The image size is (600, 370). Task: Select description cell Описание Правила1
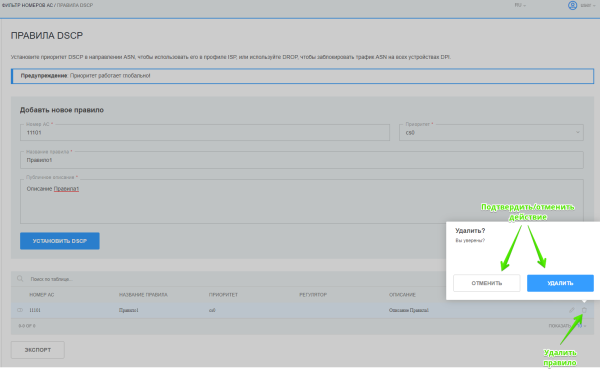(409, 310)
